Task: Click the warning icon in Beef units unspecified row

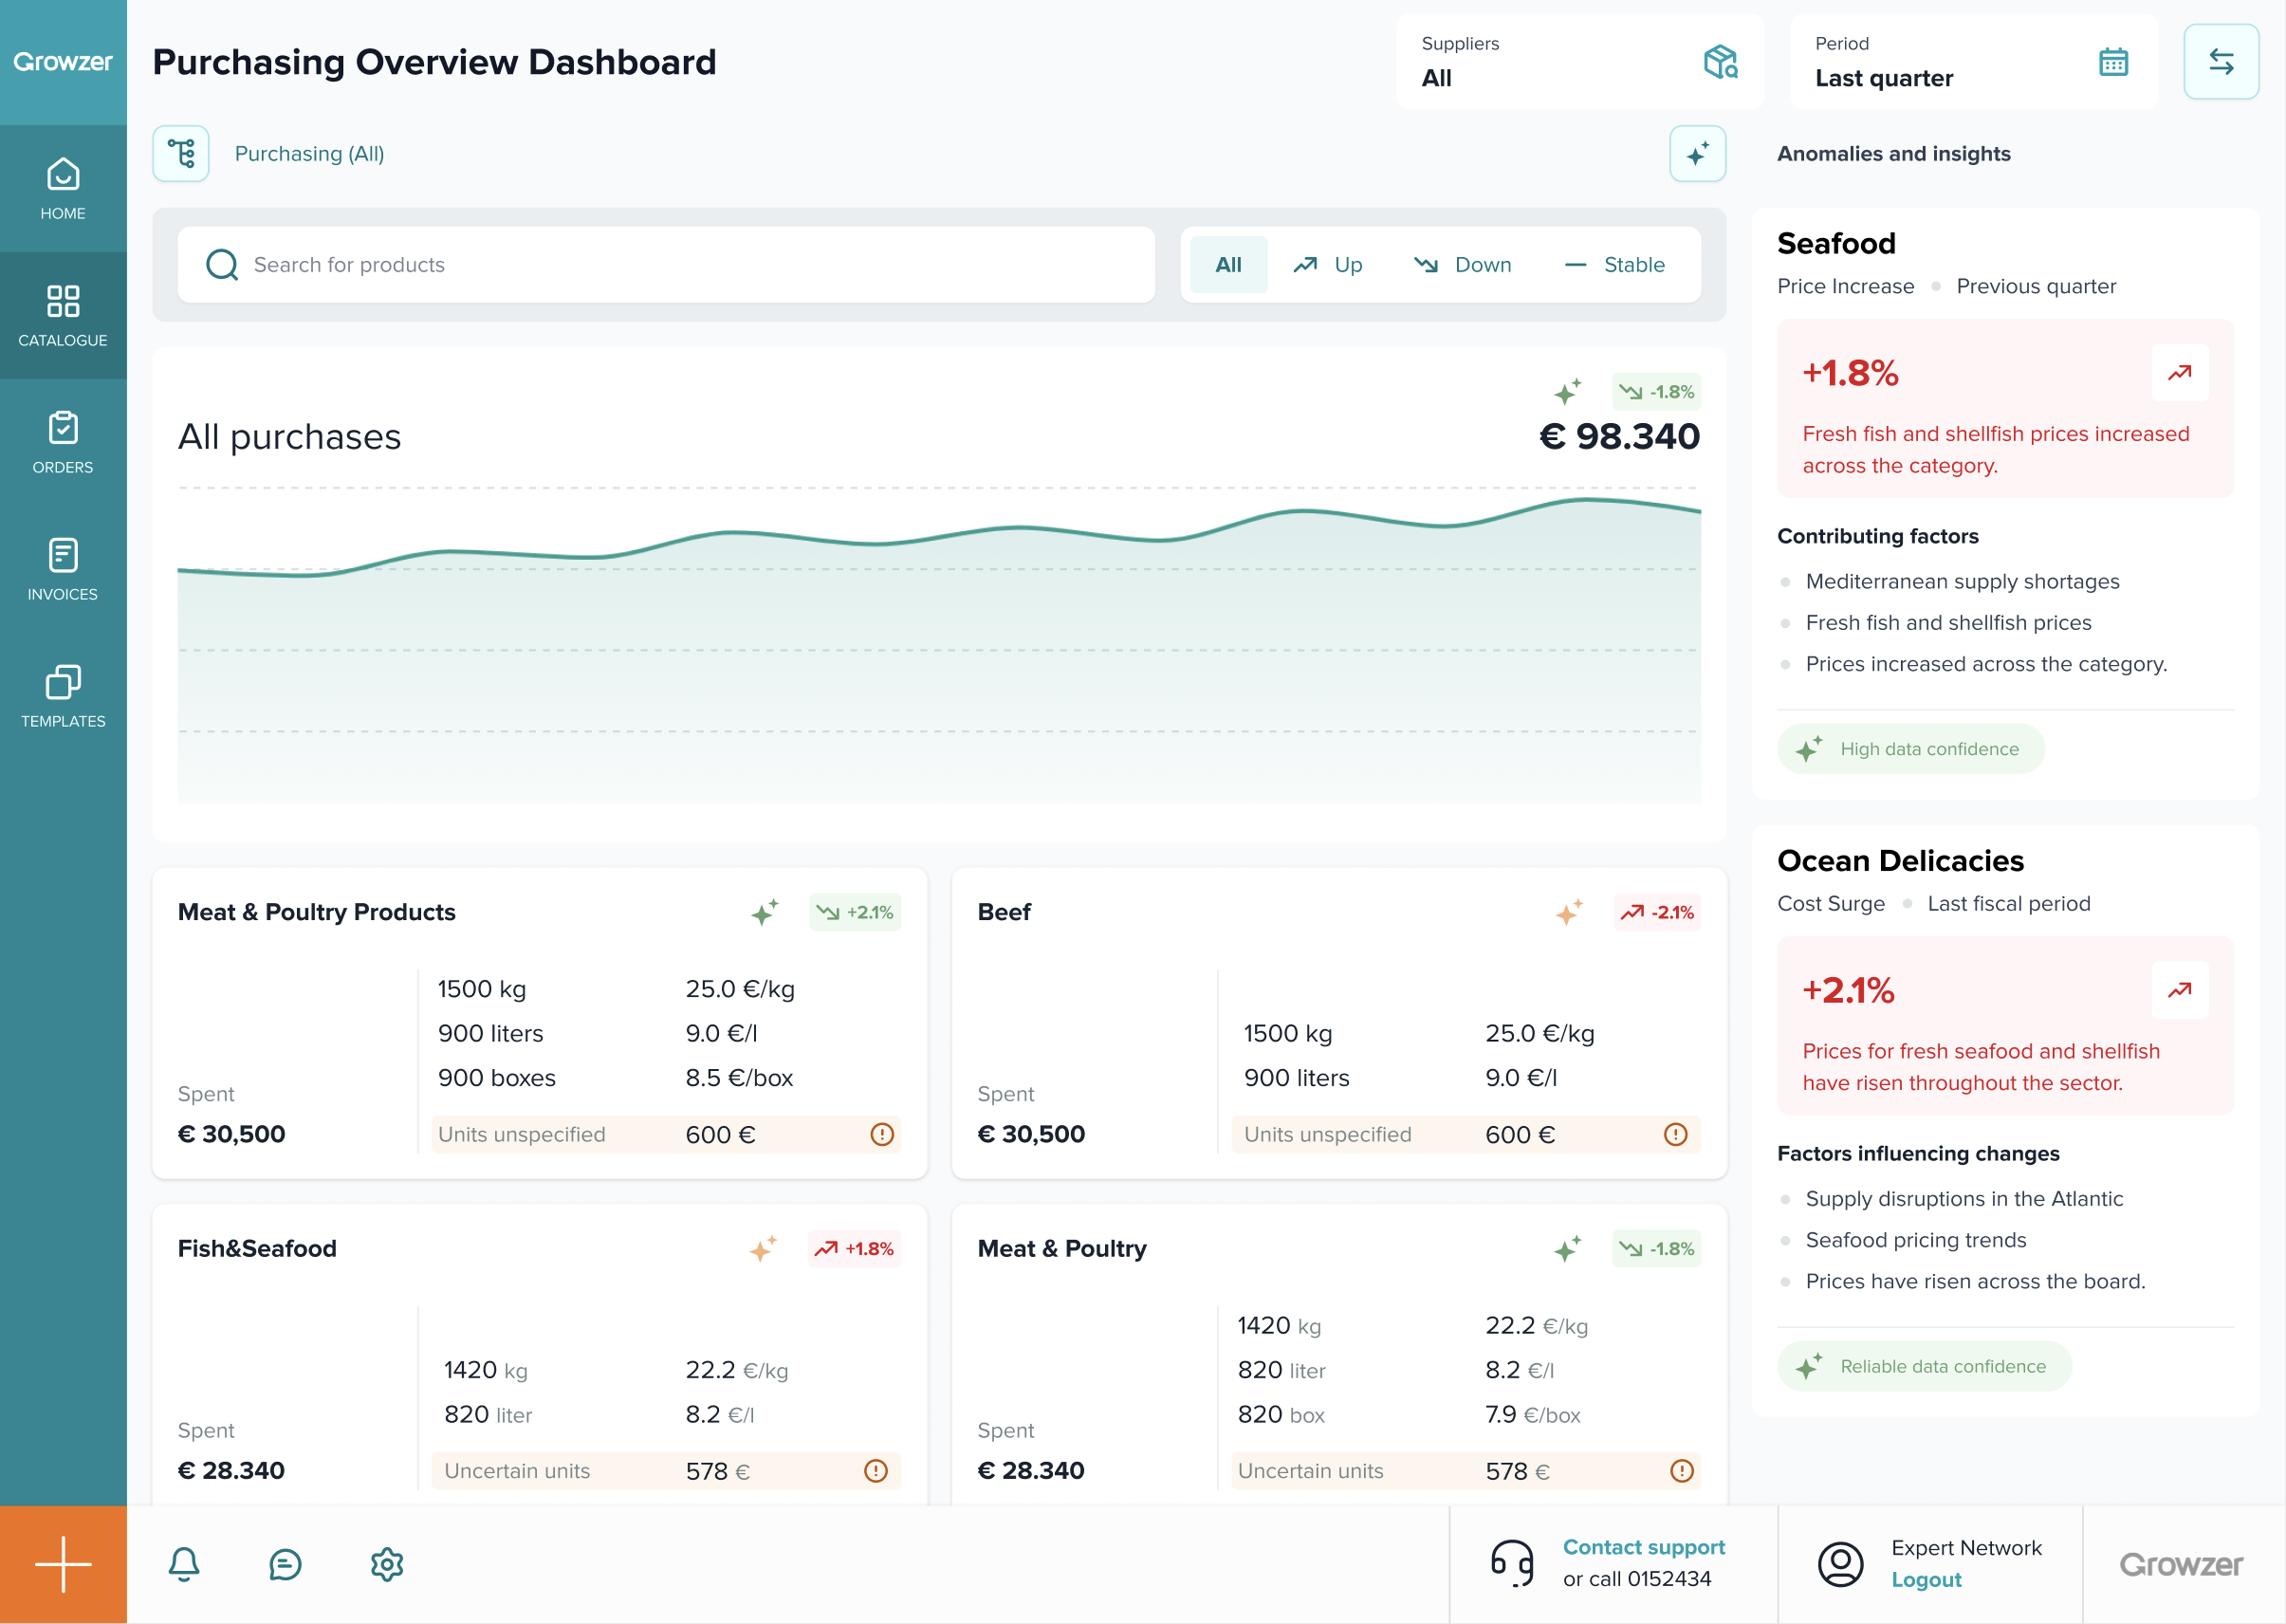Action: pos(1675,1134)
